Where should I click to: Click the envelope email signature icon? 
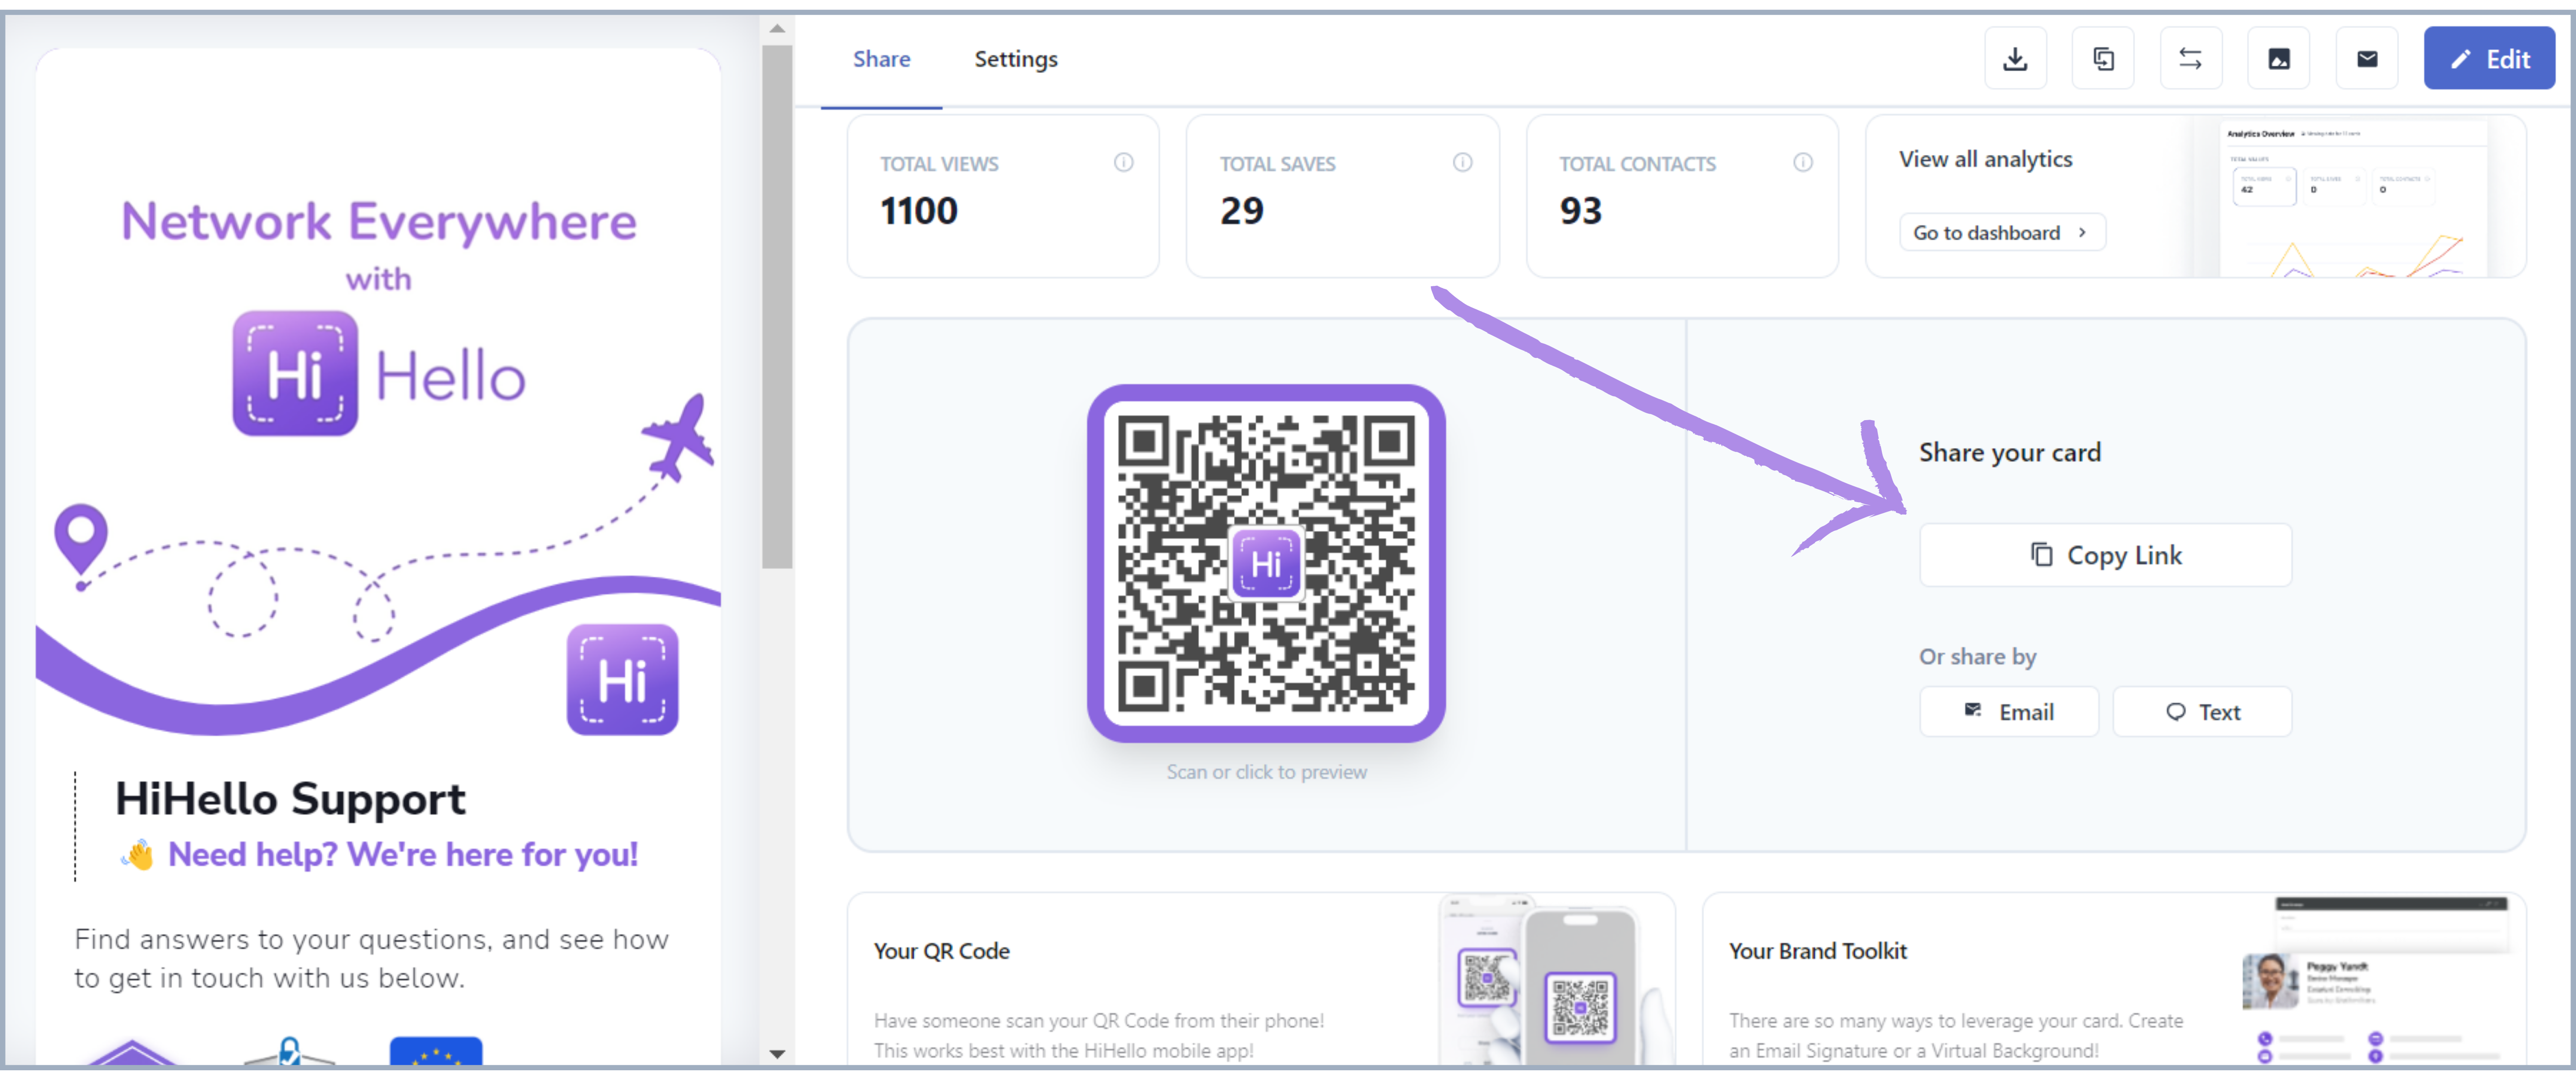tap(2366, 59)
